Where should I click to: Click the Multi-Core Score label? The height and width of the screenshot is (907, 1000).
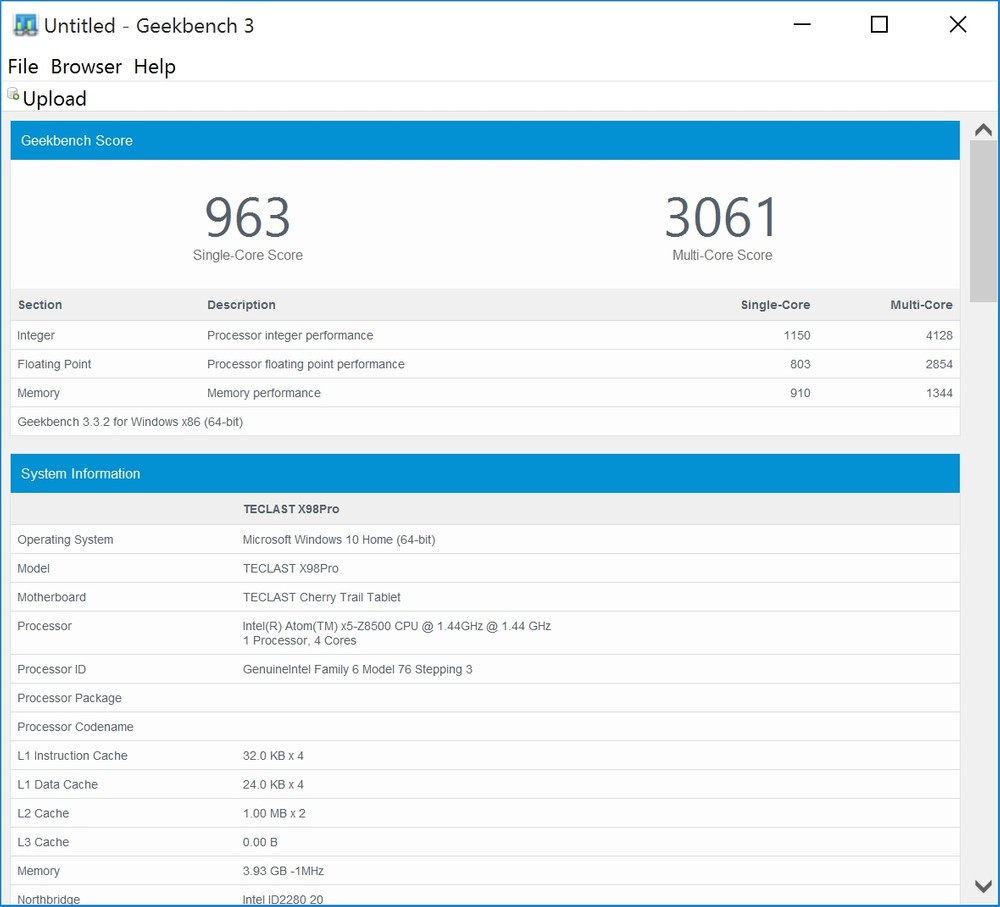(x=722, y=255)
